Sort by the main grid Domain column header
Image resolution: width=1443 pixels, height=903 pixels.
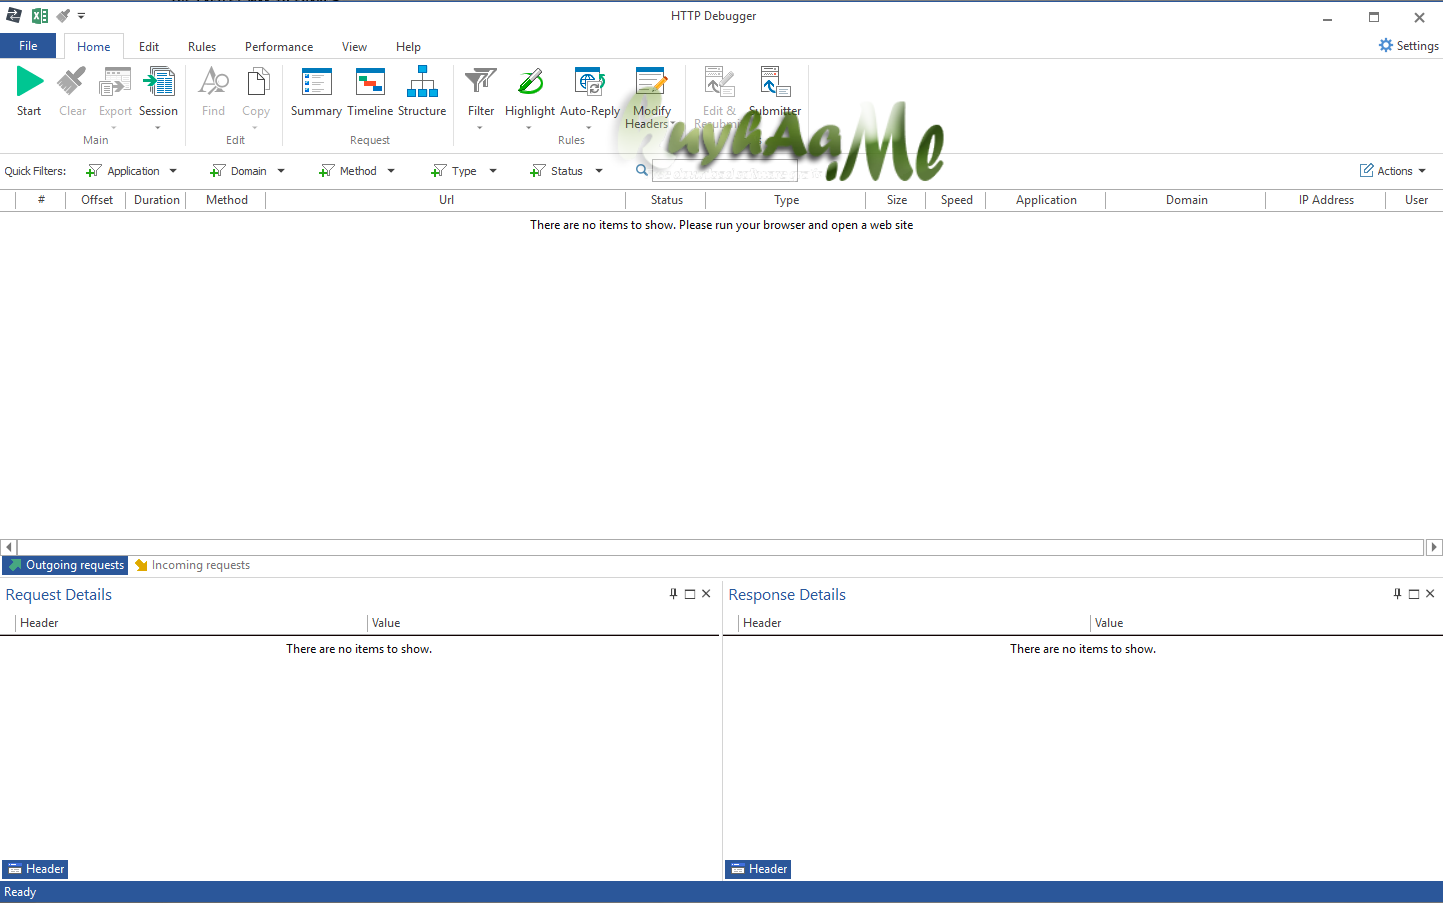pos(1186,200)
